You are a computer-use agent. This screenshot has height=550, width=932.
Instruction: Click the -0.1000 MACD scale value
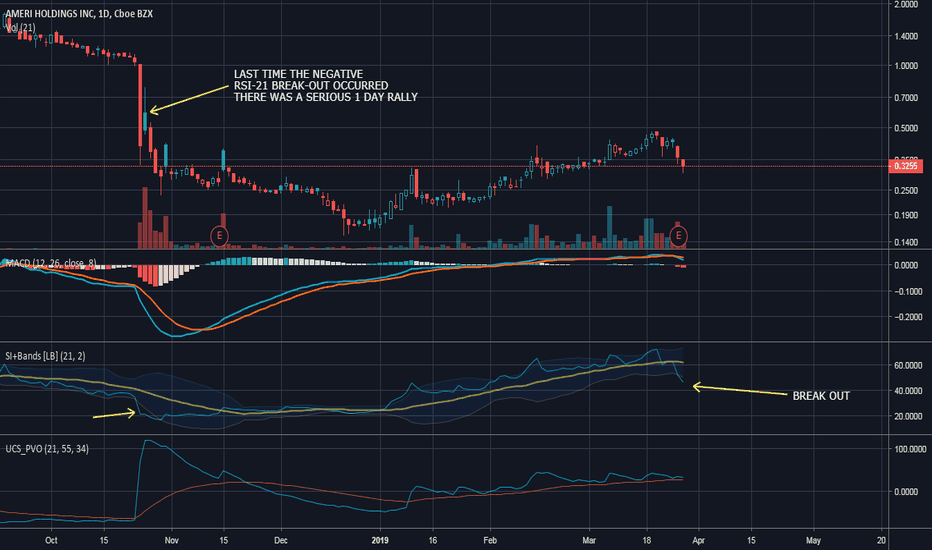(x=906, y=291)
